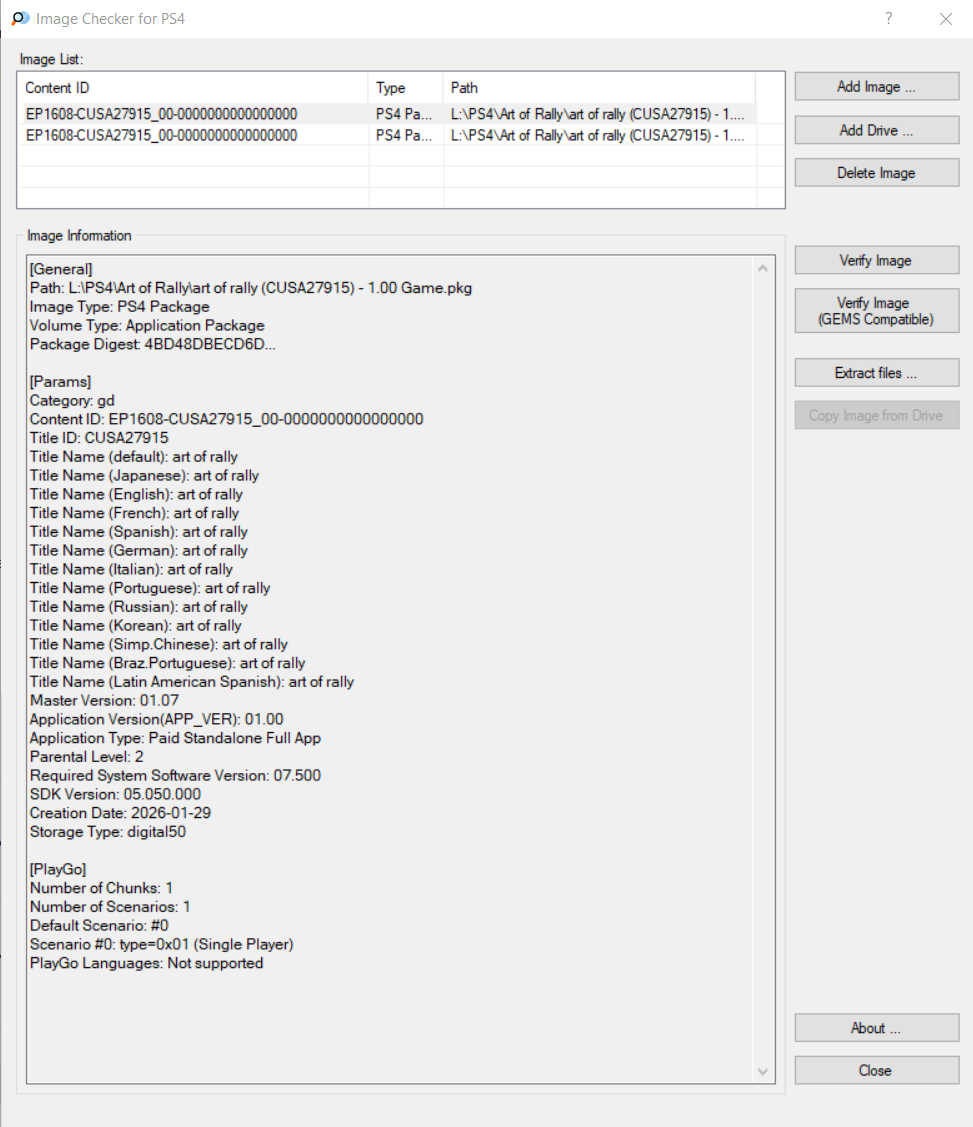Screen dimensions: 973x1127
Task: Run Verify Image (GEMS Compatible)
Action: pos(876,311)
